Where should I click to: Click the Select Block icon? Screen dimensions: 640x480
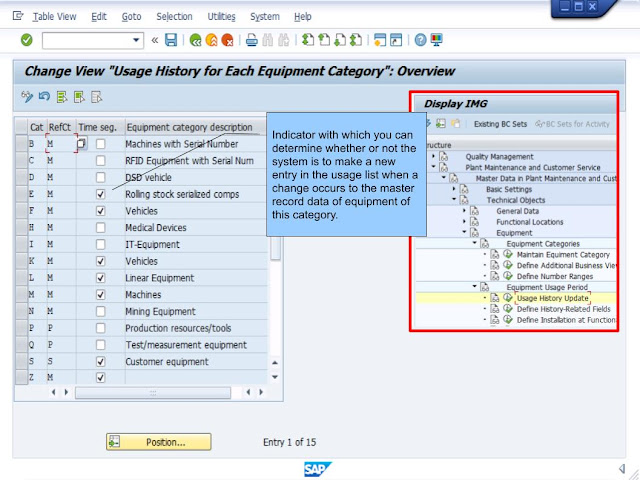coord(79,97)
